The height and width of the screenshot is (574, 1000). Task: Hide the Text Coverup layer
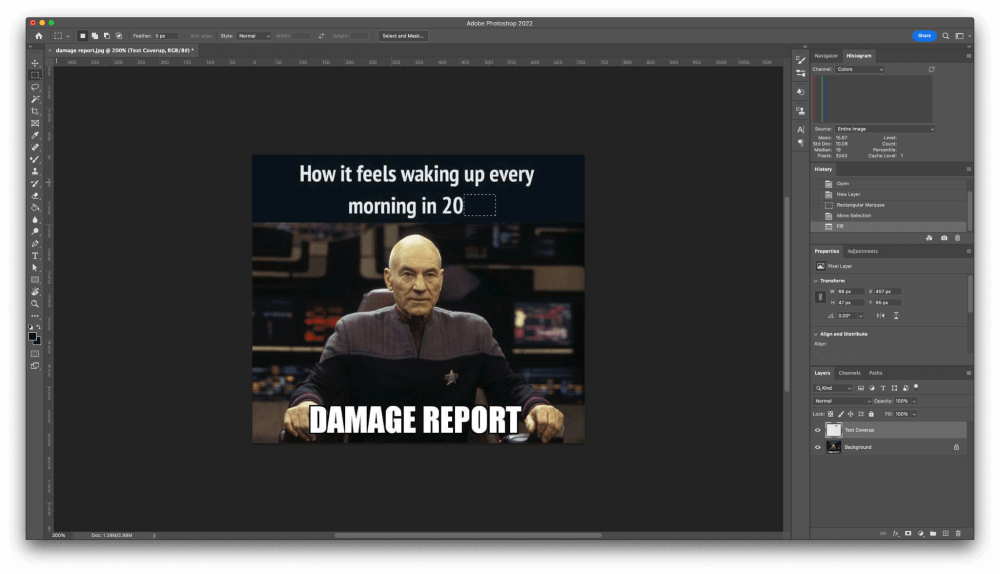(817, 430)
